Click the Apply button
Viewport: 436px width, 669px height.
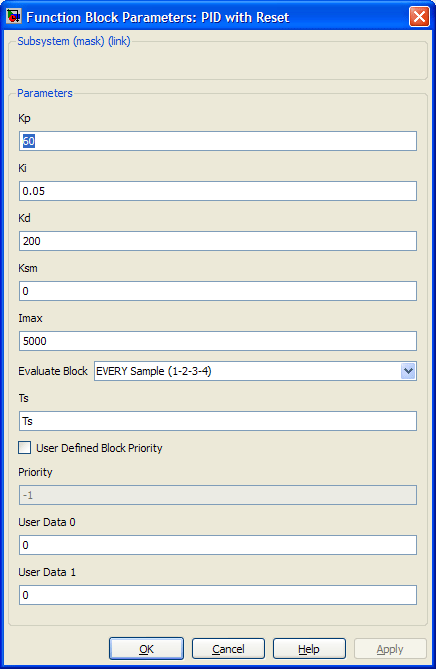(x=390, y=649)
